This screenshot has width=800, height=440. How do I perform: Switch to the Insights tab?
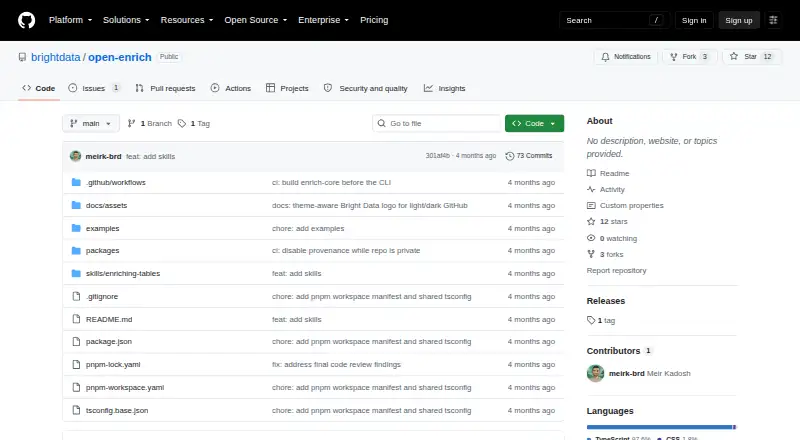coord(444,88)
